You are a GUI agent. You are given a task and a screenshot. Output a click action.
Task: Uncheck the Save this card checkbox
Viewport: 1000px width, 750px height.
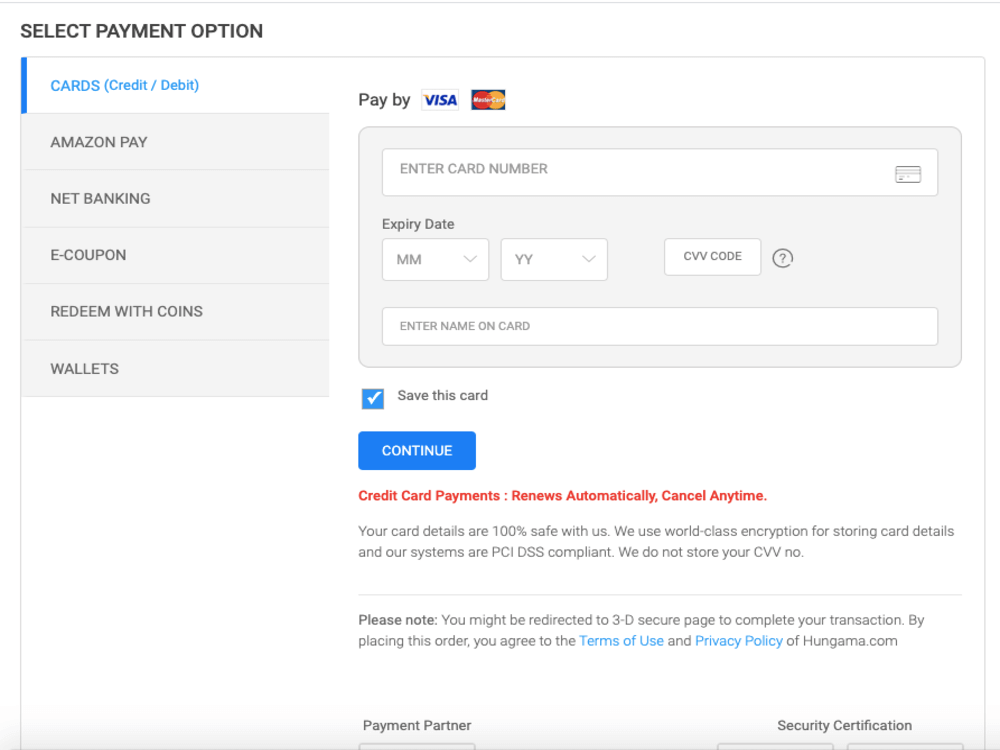click(x=373, y=399)
